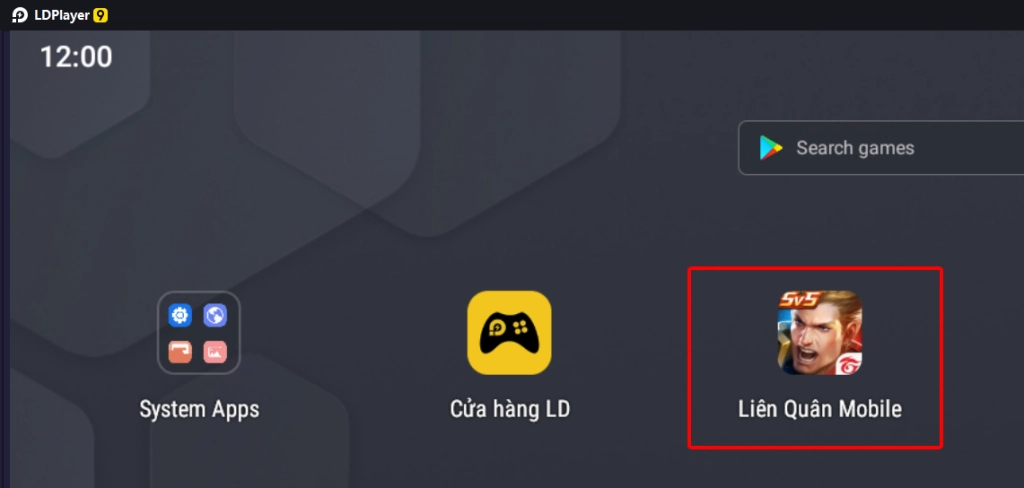Viewport: 1024px width, 488px height.
Task: Click the yellow 9 version badge
Action: (100, 15)
